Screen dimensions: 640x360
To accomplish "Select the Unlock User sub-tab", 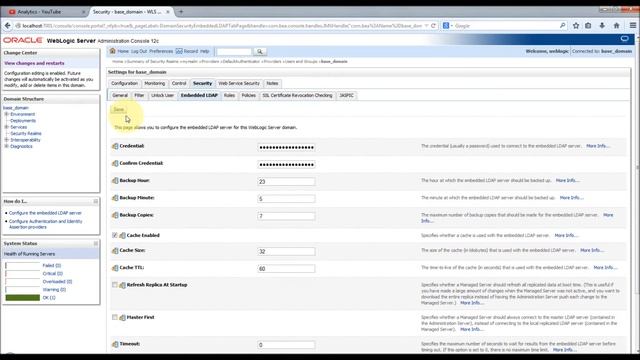I will (162, 96).
